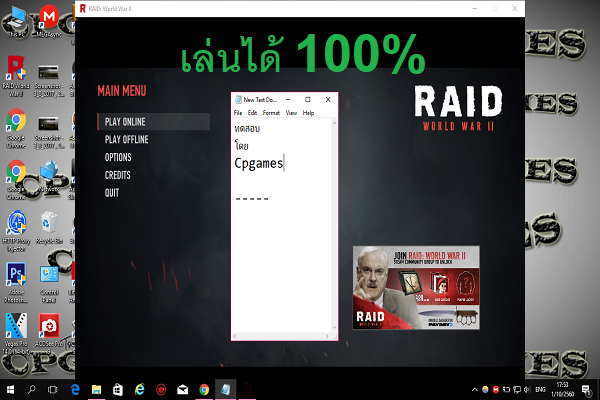The height and width of the screenshot is (400, 600).
Task: Click the dashed line text in Notepad
Action: point(252,199)
